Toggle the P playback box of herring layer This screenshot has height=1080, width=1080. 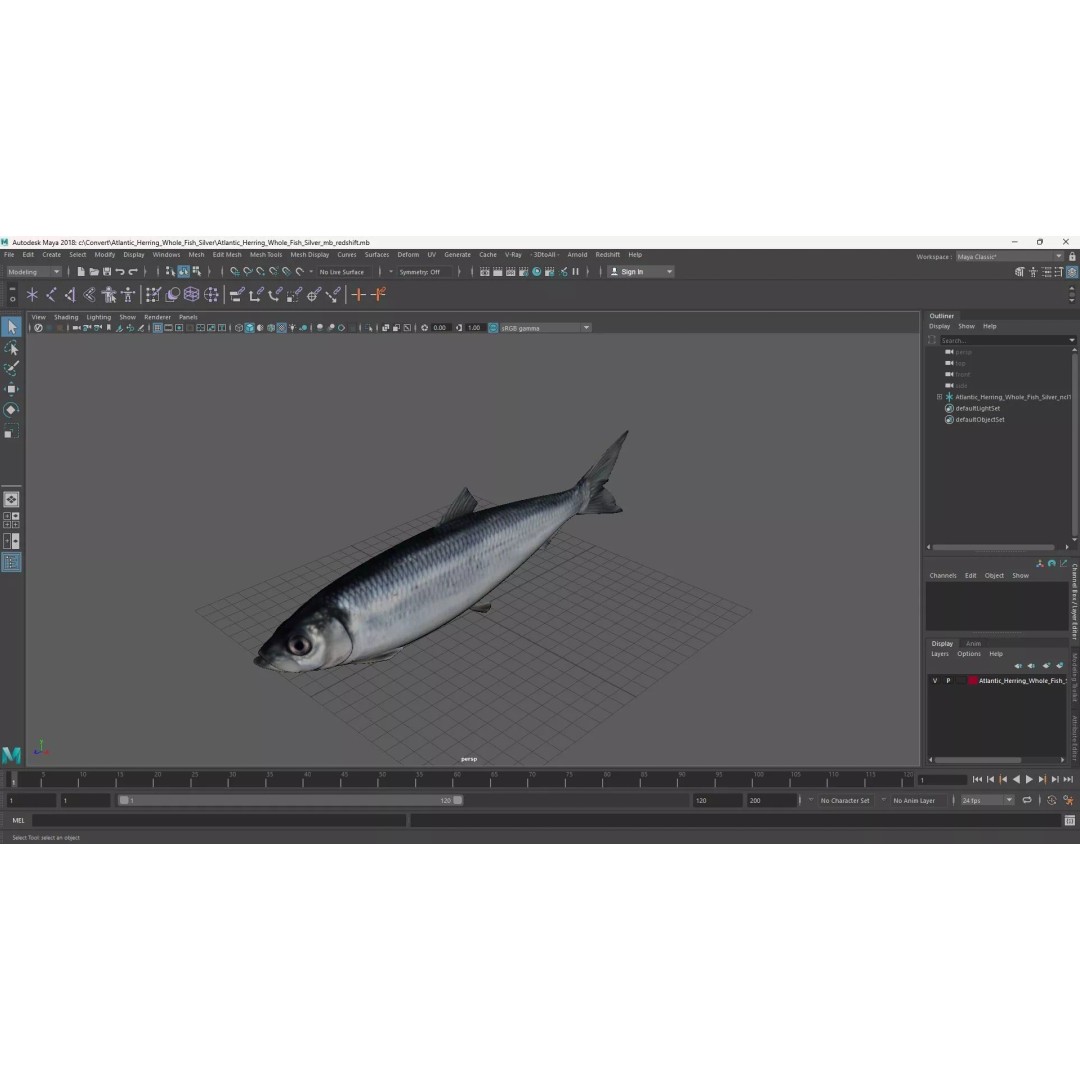pyautogui.click(x=948, y=681)
